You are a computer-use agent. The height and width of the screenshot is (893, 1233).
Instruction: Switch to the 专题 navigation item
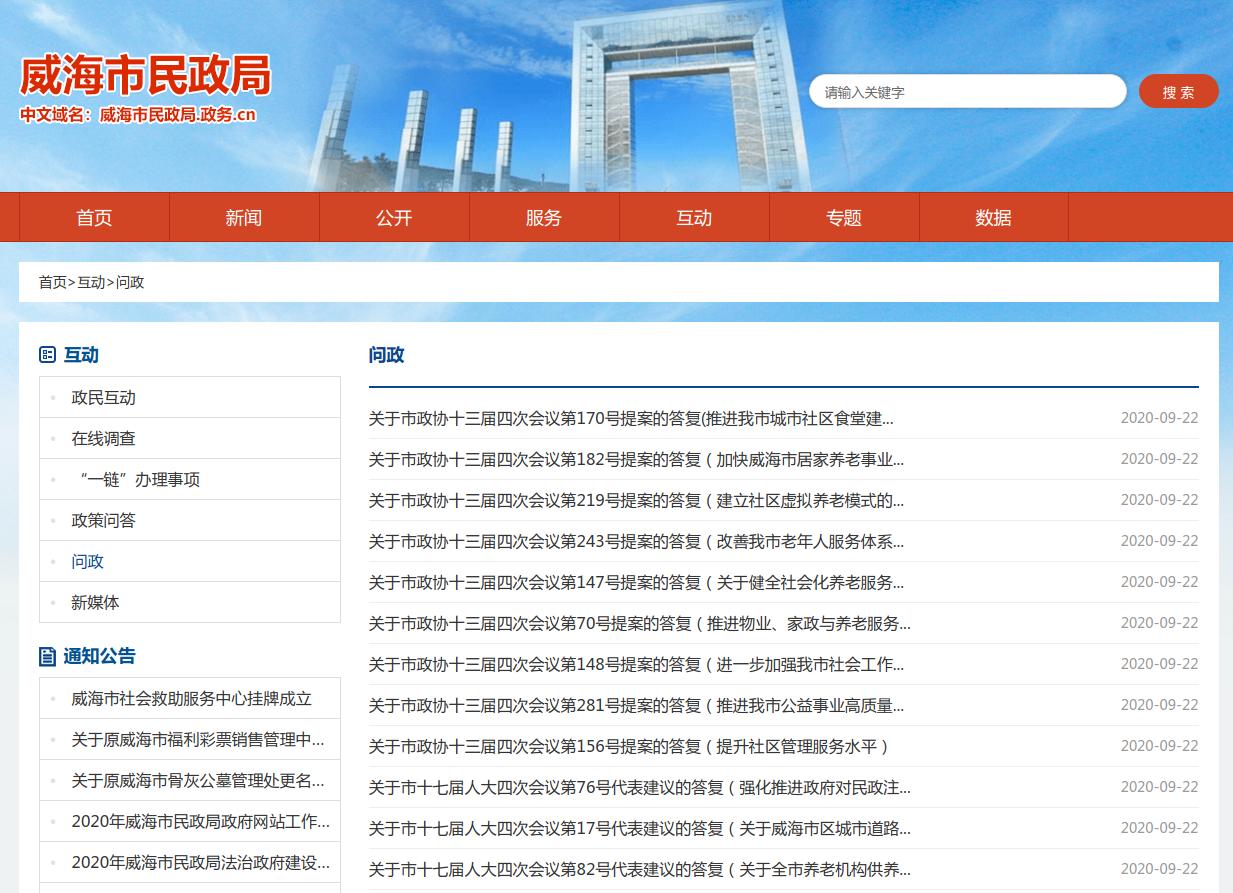(844, 218)
